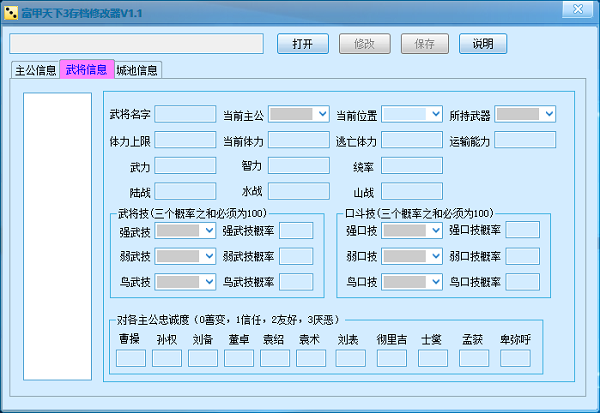Click the 陆战 input field

pyautogui.click(x=185, y=191)
